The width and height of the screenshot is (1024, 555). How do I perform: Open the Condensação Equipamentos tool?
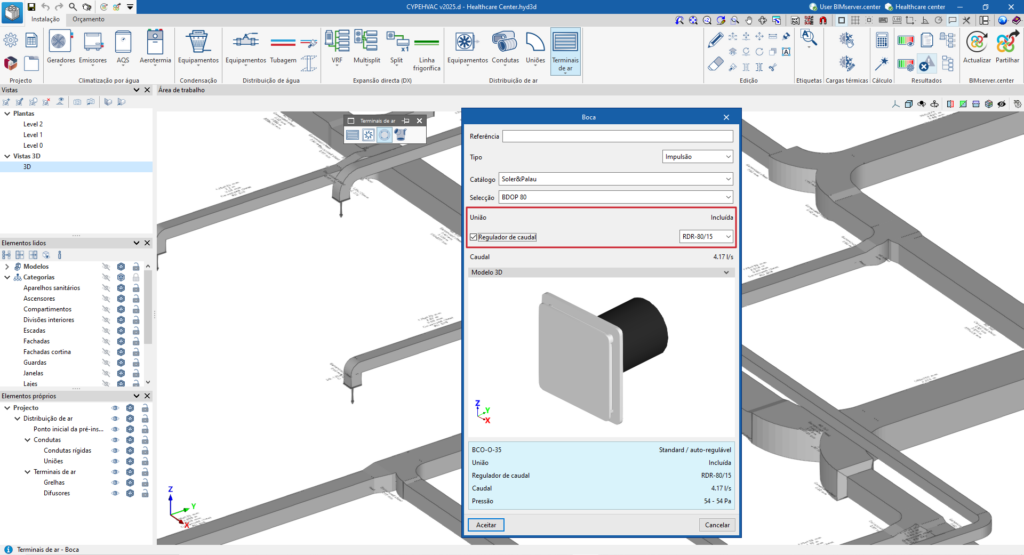[x=198, y=48]
